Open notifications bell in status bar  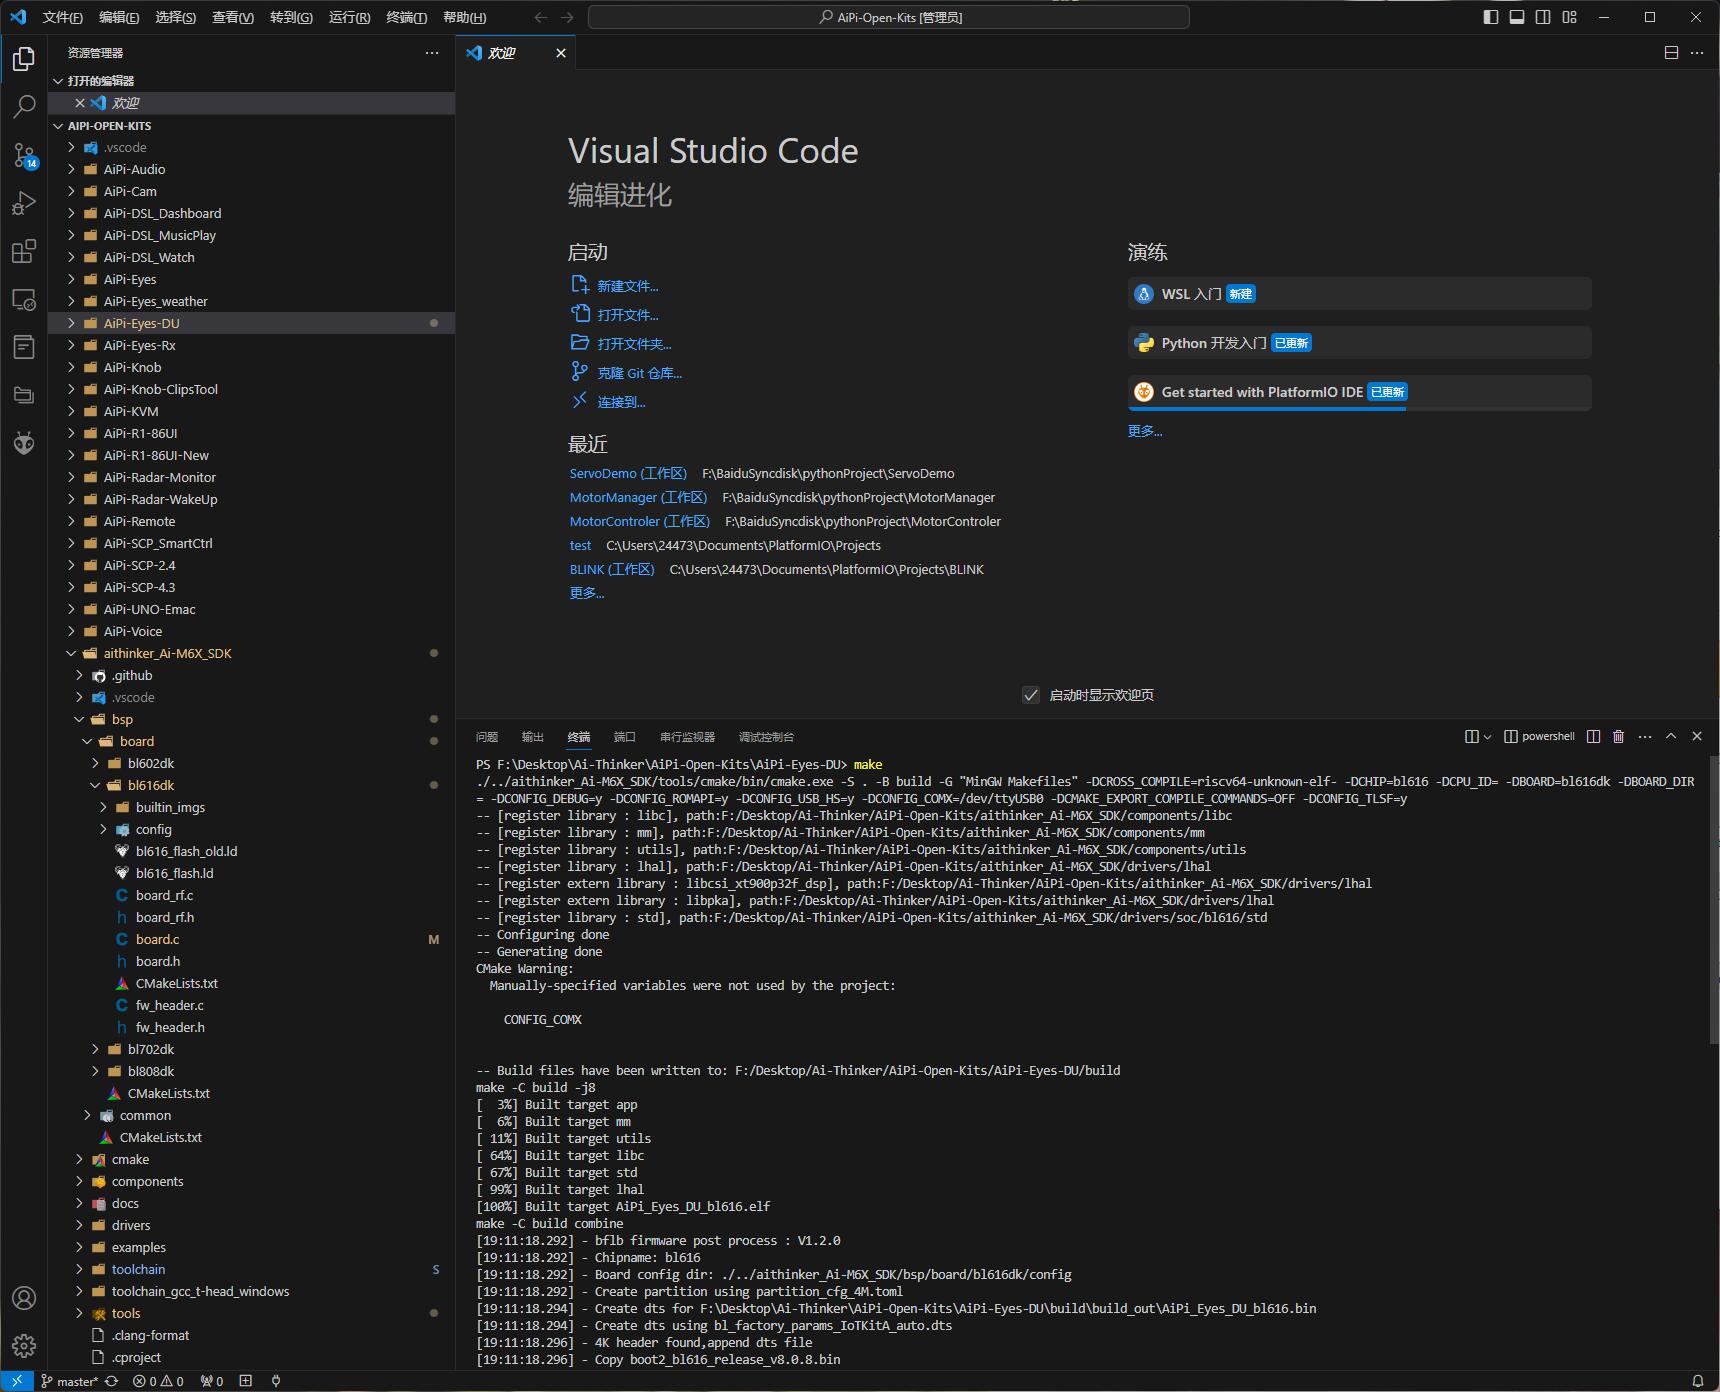[x=1697, y=1381]
